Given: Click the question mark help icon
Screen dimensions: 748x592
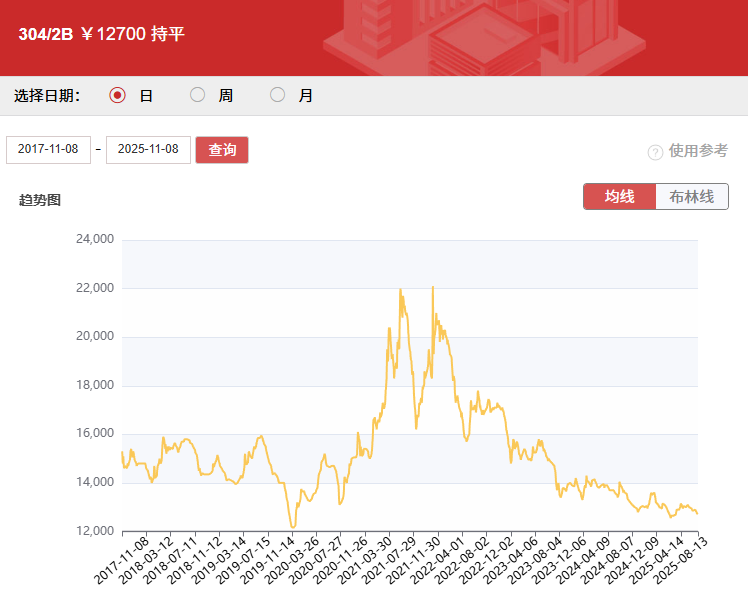Looking at the screenshot, I should point(655,152).
